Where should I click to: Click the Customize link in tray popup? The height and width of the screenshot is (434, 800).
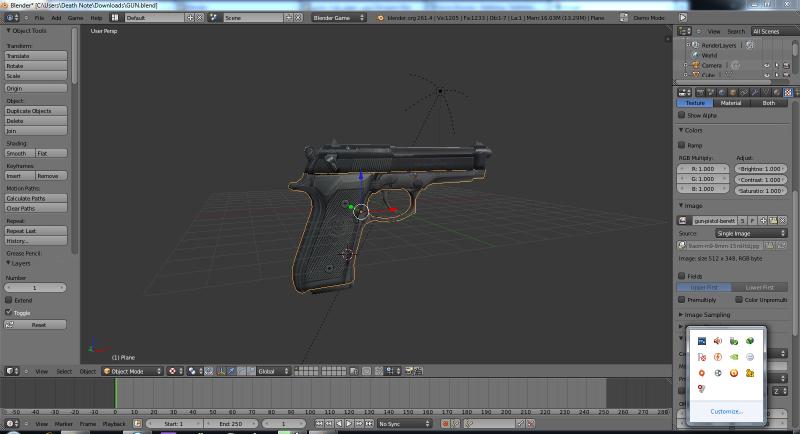click(x=726, y=411)
